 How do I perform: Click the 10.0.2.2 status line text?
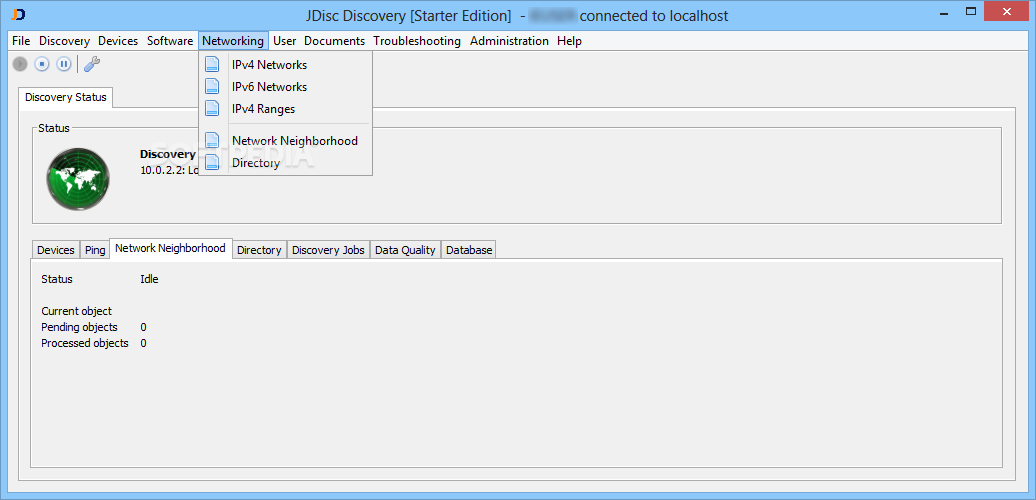tap(169, 170)
